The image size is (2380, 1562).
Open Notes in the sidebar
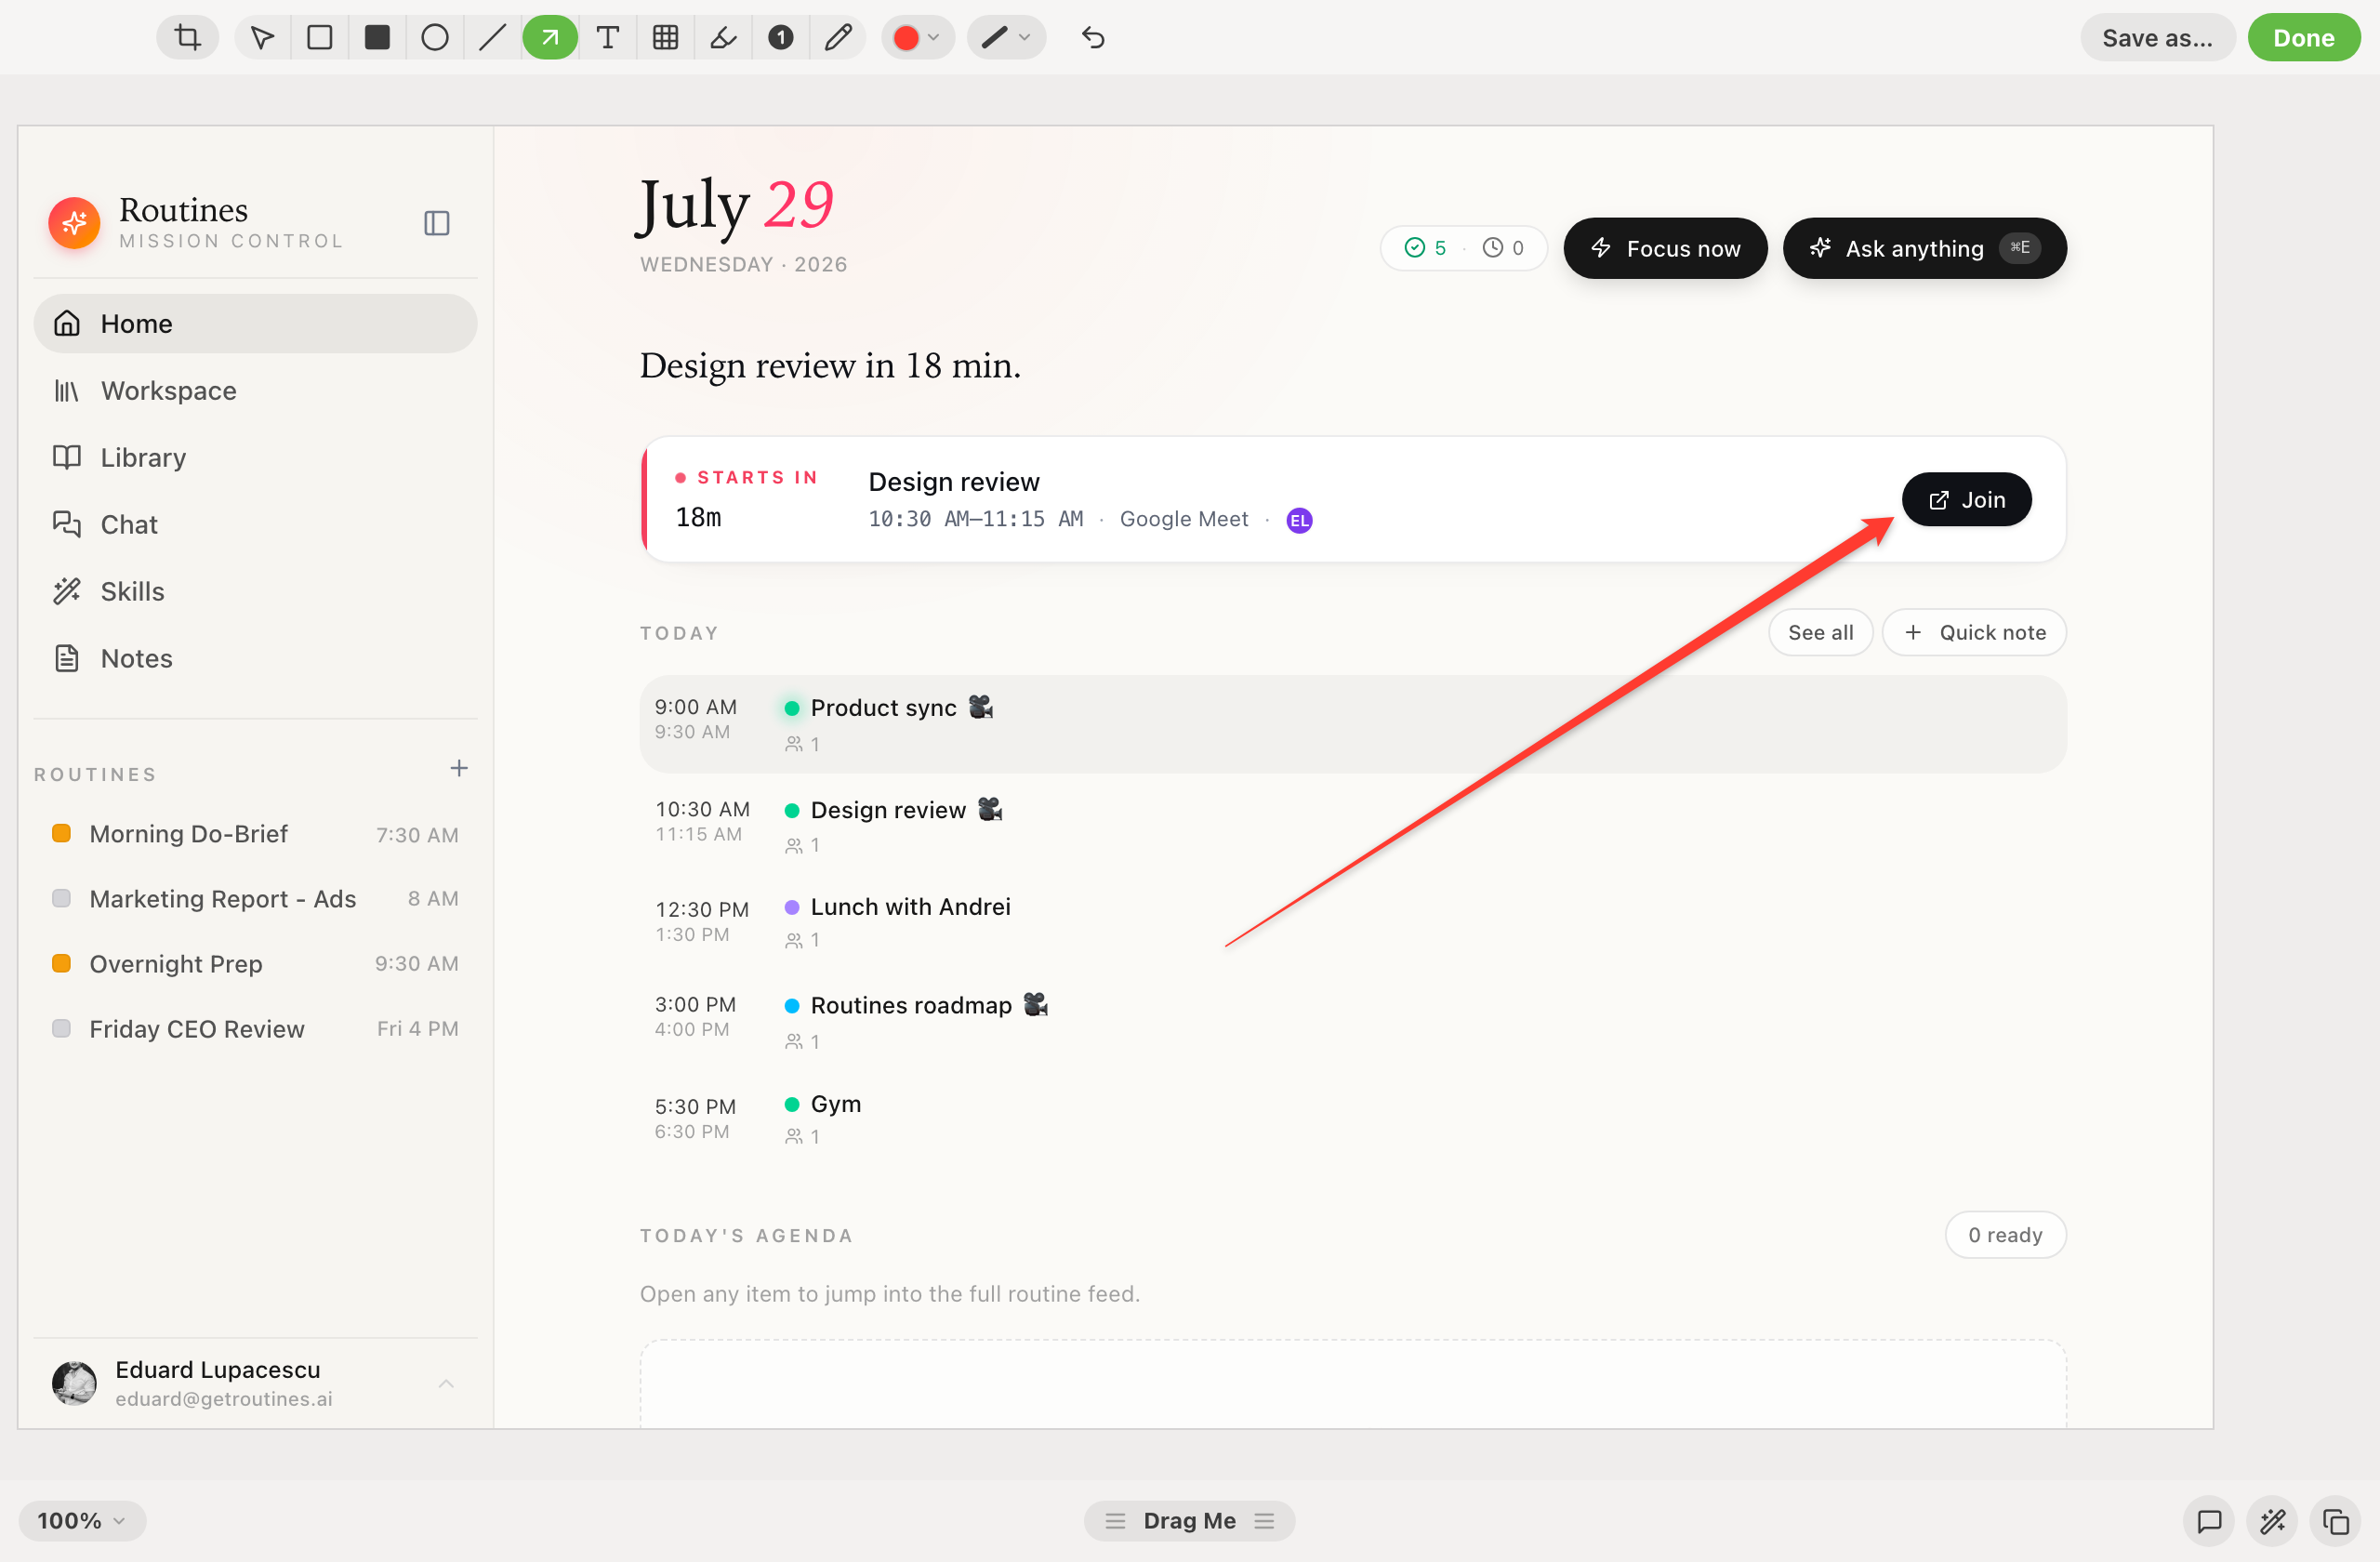click(255, 659)
